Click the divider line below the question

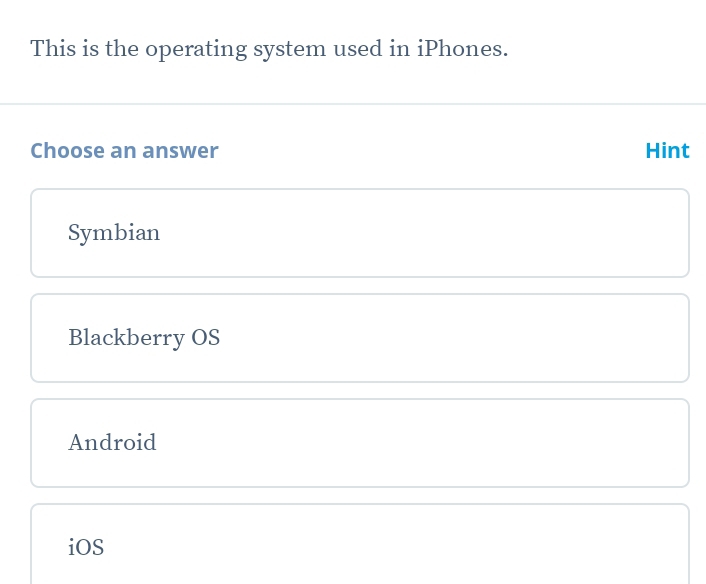[353, 103]
